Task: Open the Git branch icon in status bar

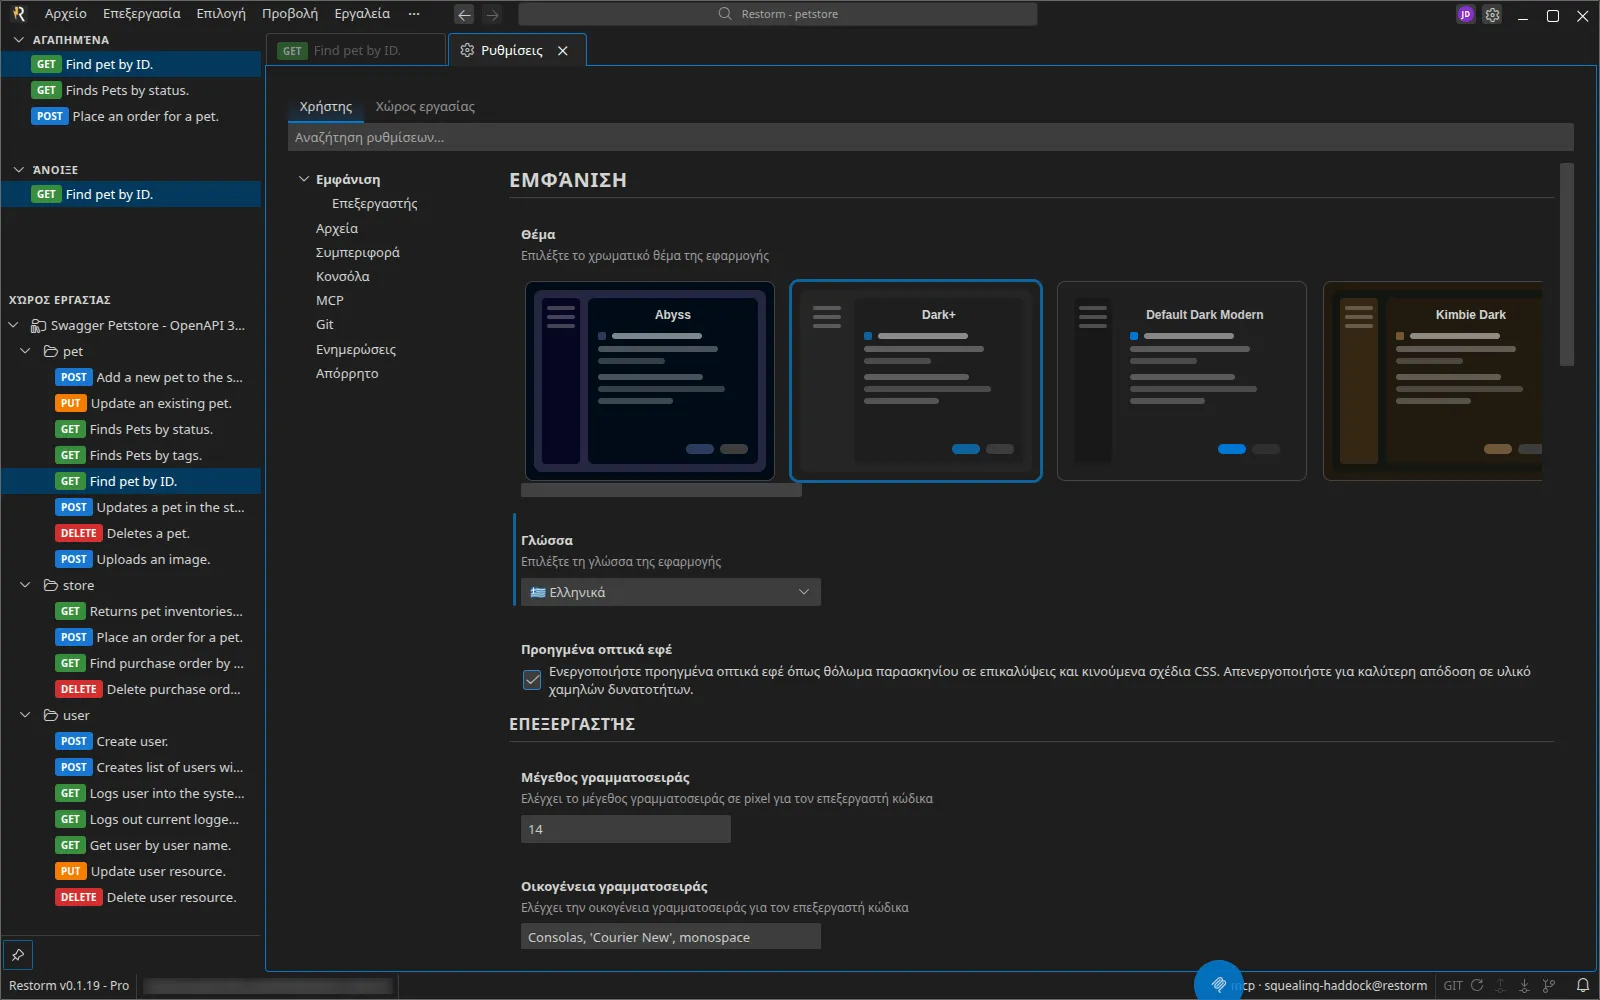Action: pos(1549,985)
